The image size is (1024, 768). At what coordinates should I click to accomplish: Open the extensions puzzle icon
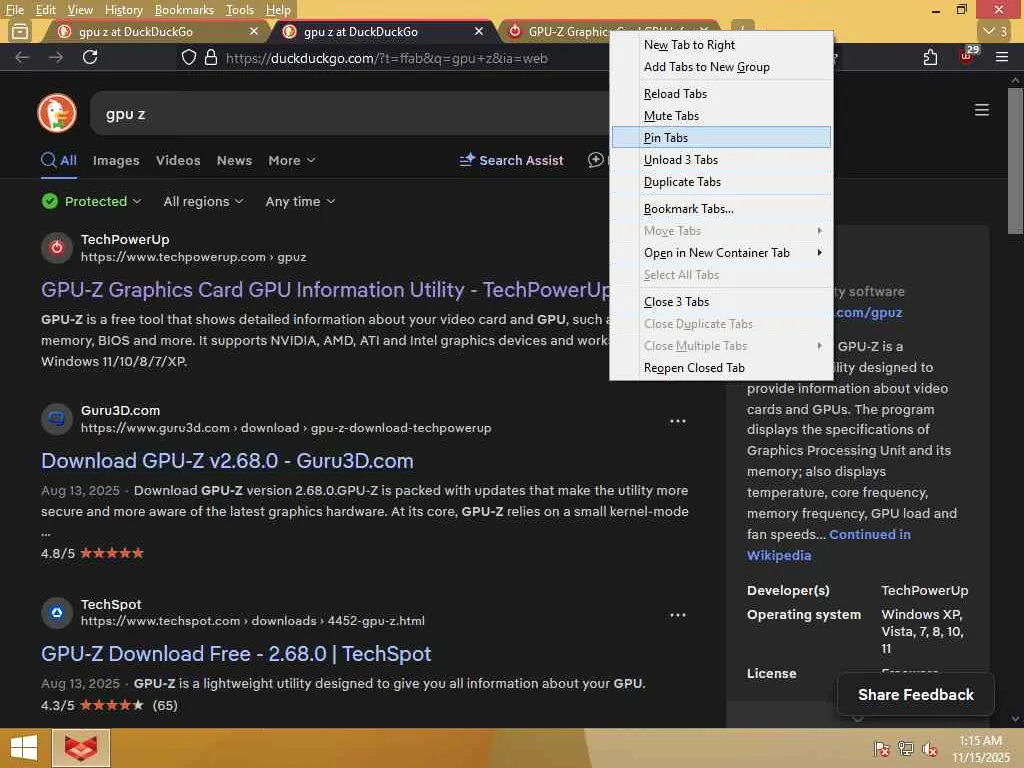931,57
